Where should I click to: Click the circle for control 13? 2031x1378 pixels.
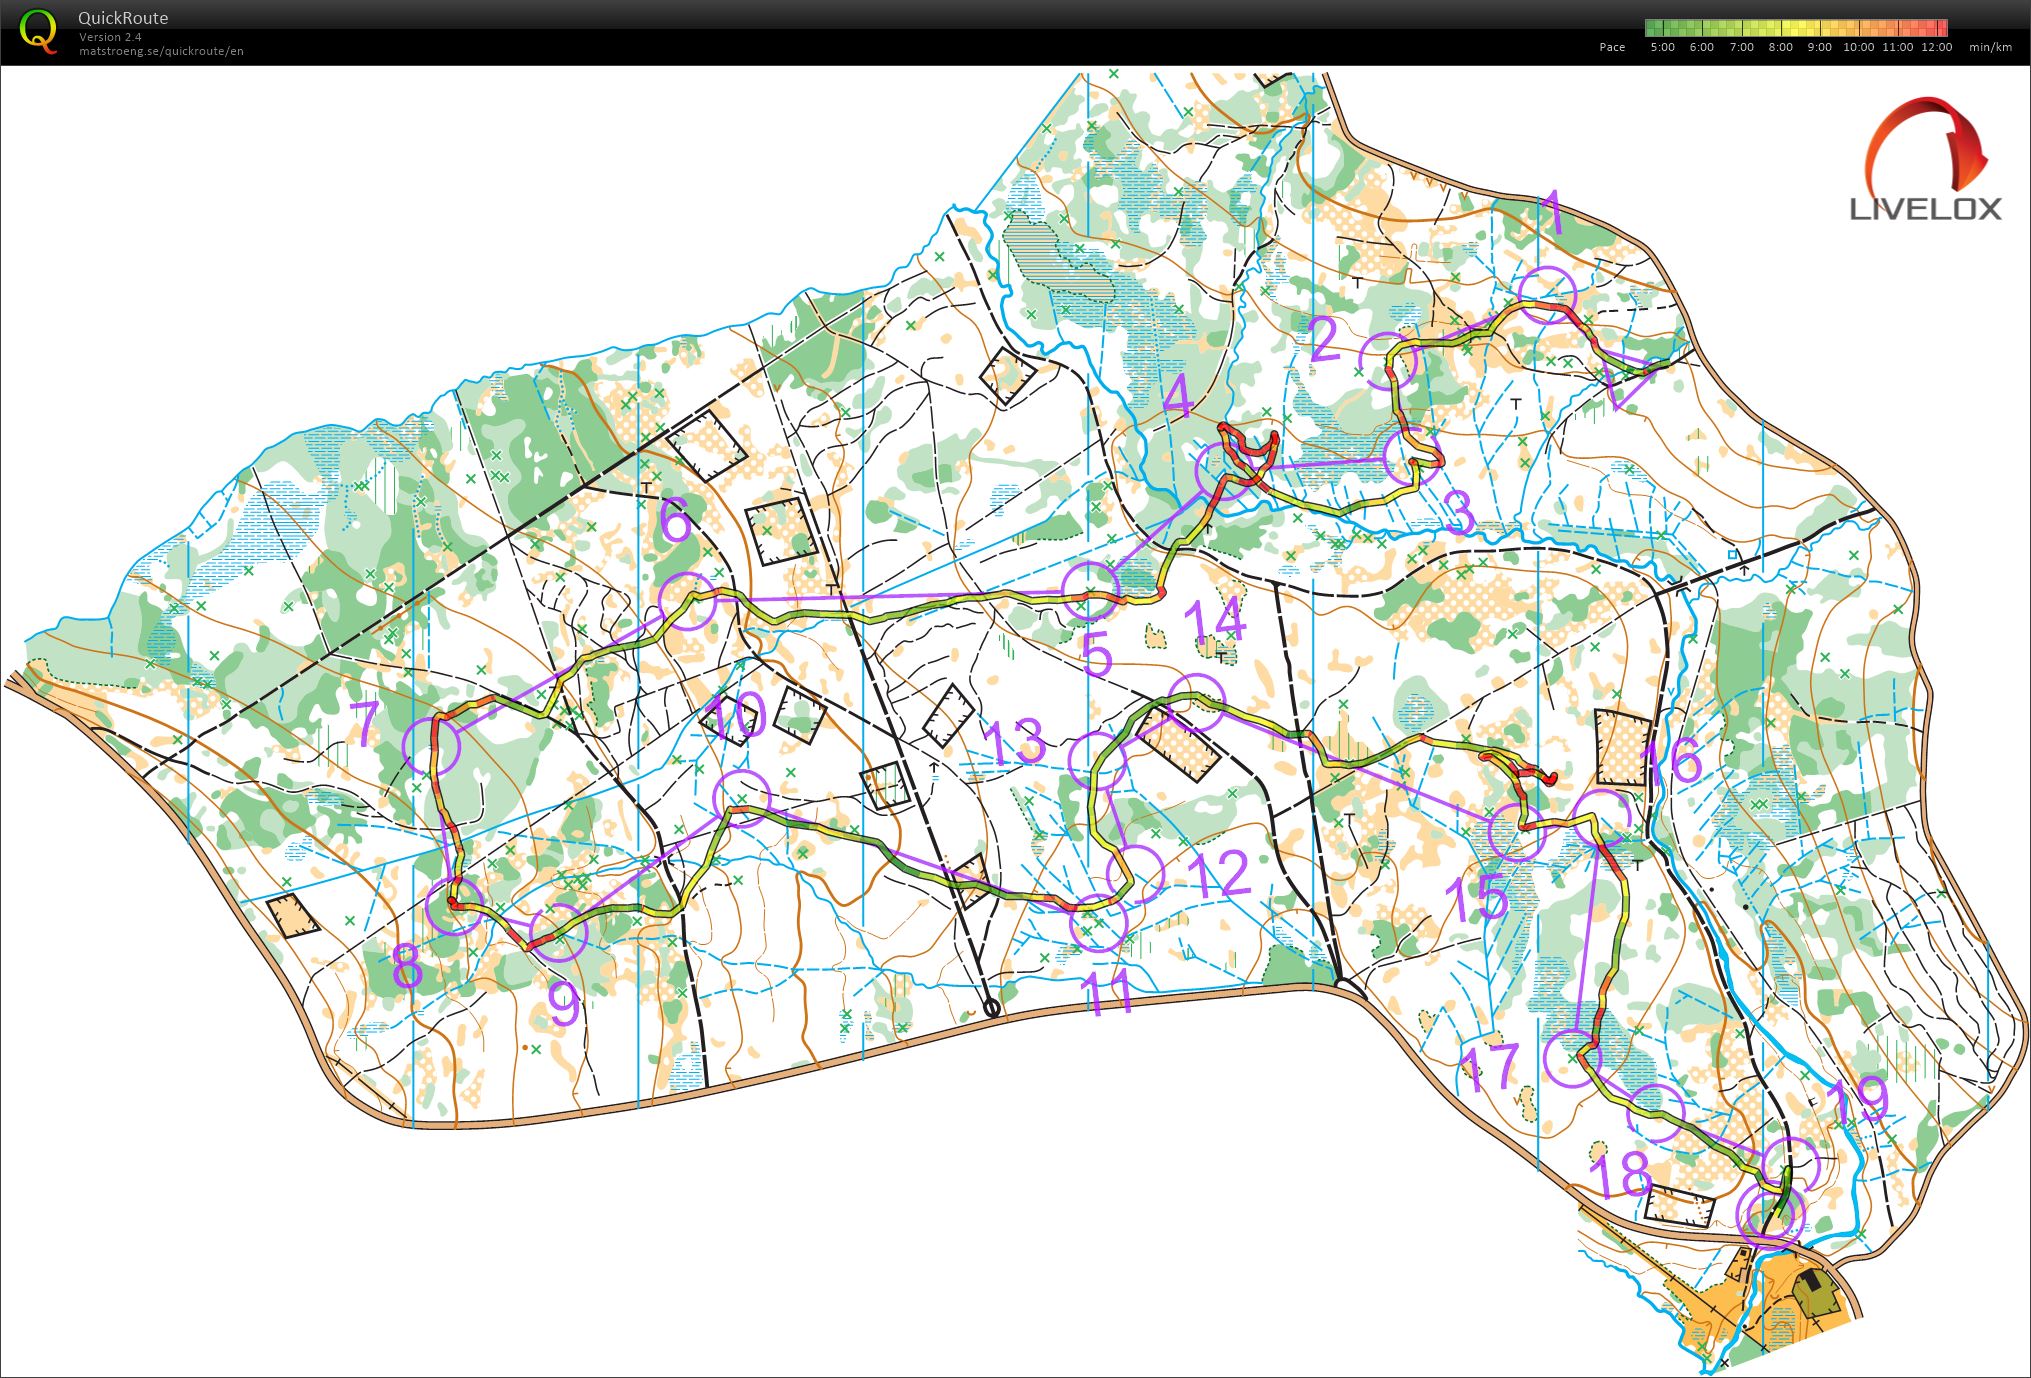click(1098, 761)
